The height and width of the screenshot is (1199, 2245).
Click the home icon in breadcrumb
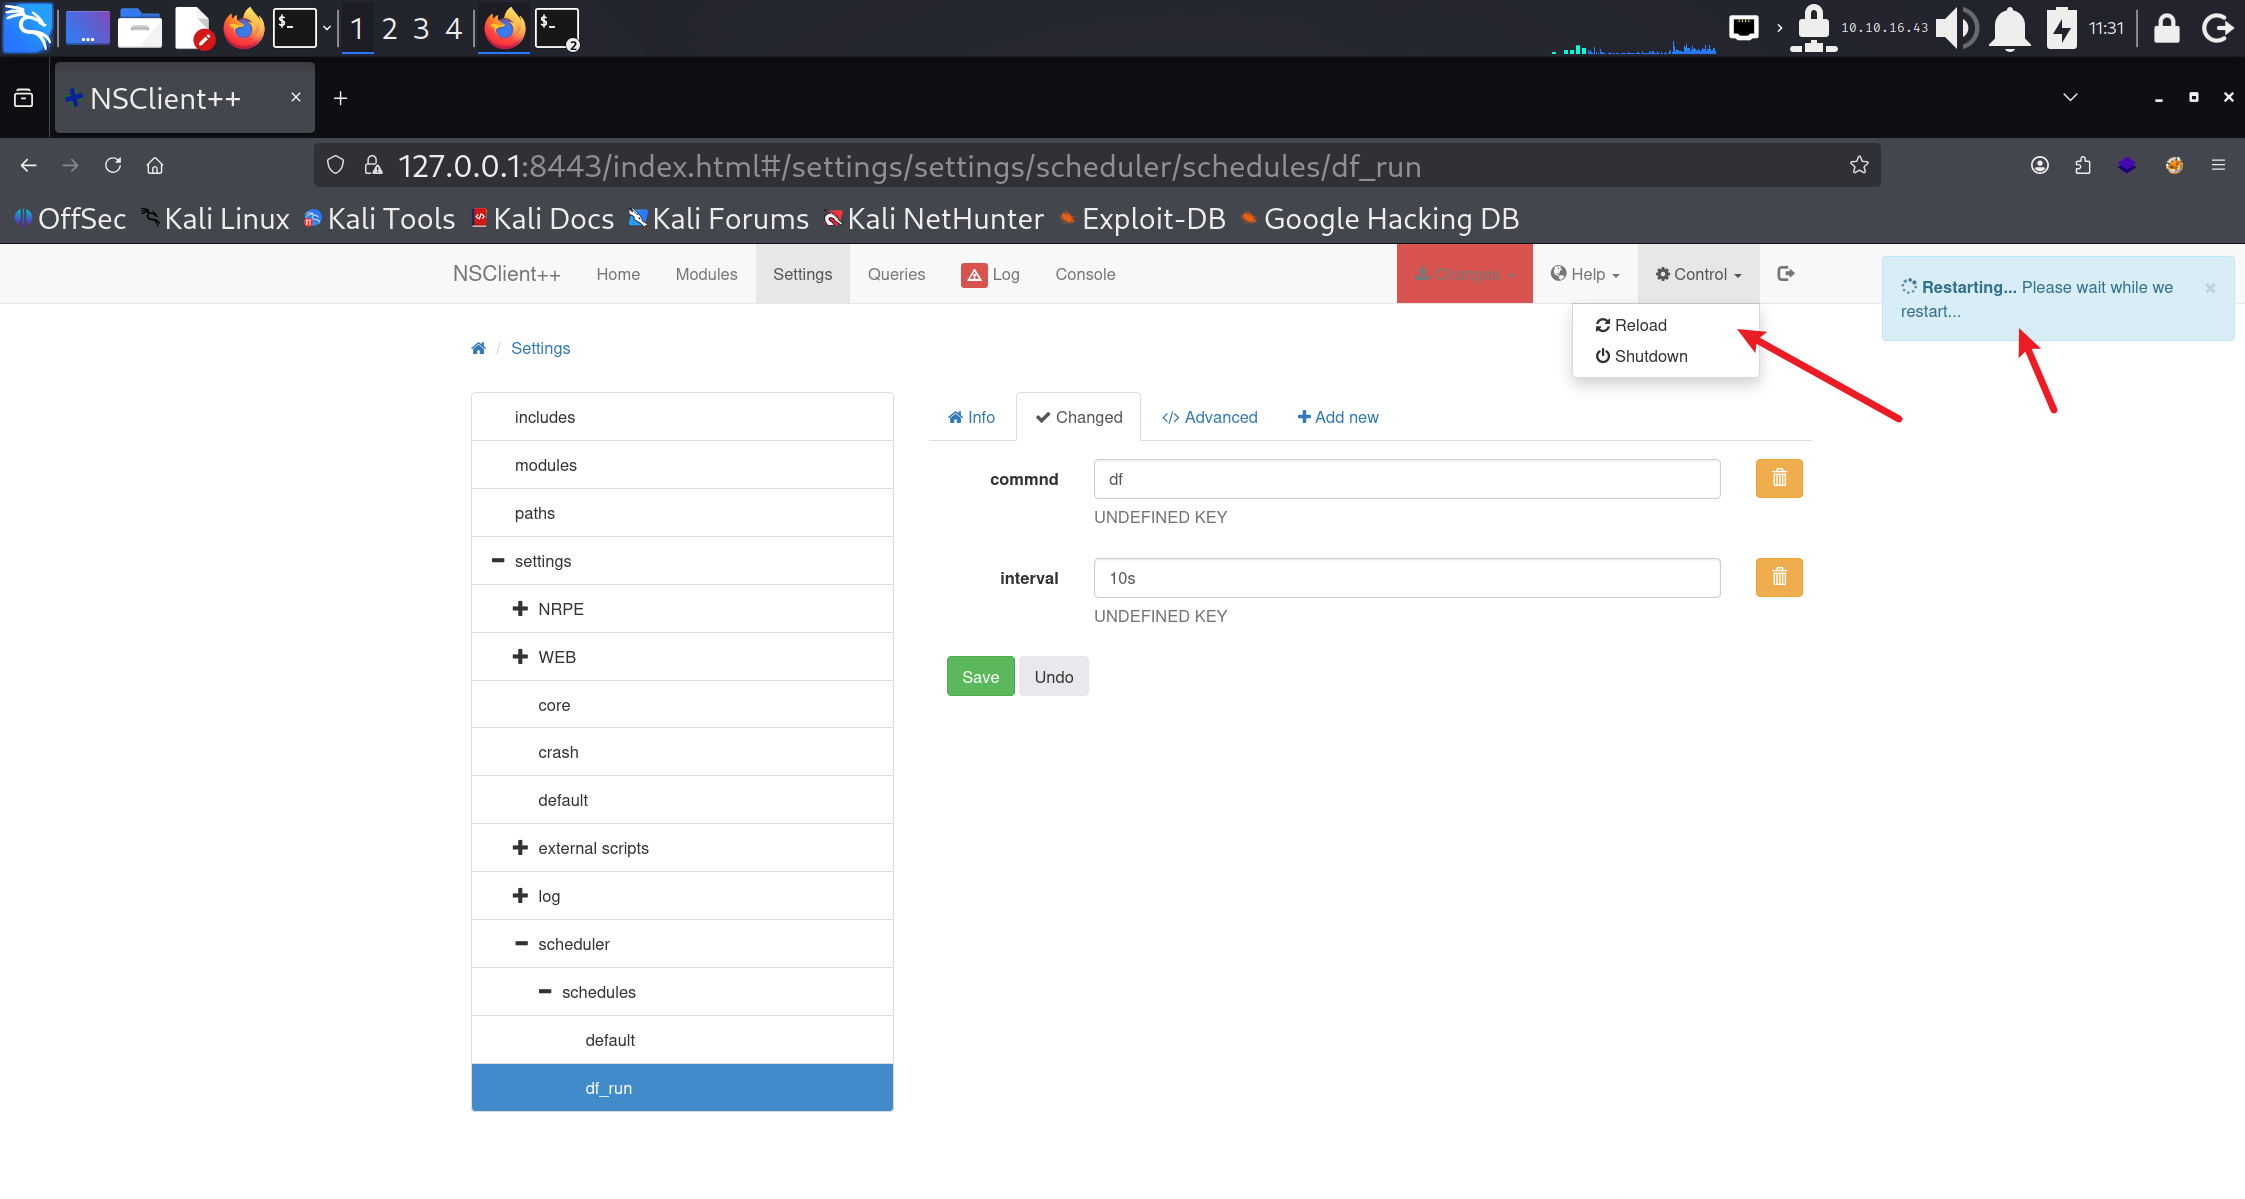pyautogui.click(x=478, y=348)
